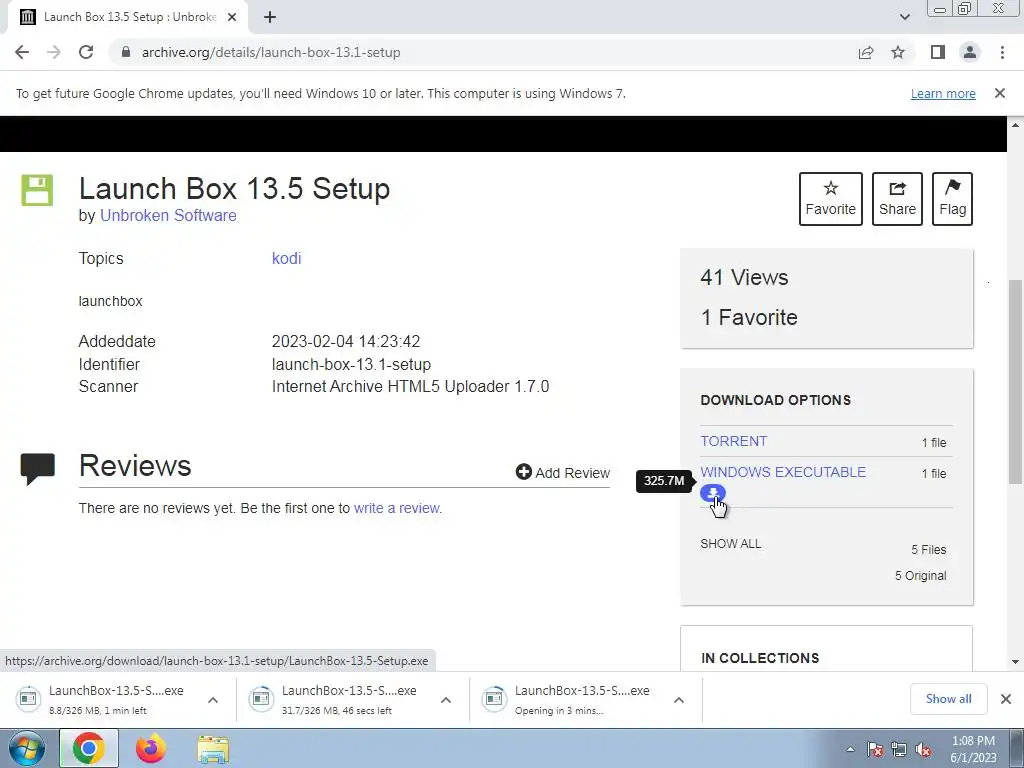Click the page vertical scrollbar thumb
The image size is (1024, 768).
click(x=1015, y=382)
